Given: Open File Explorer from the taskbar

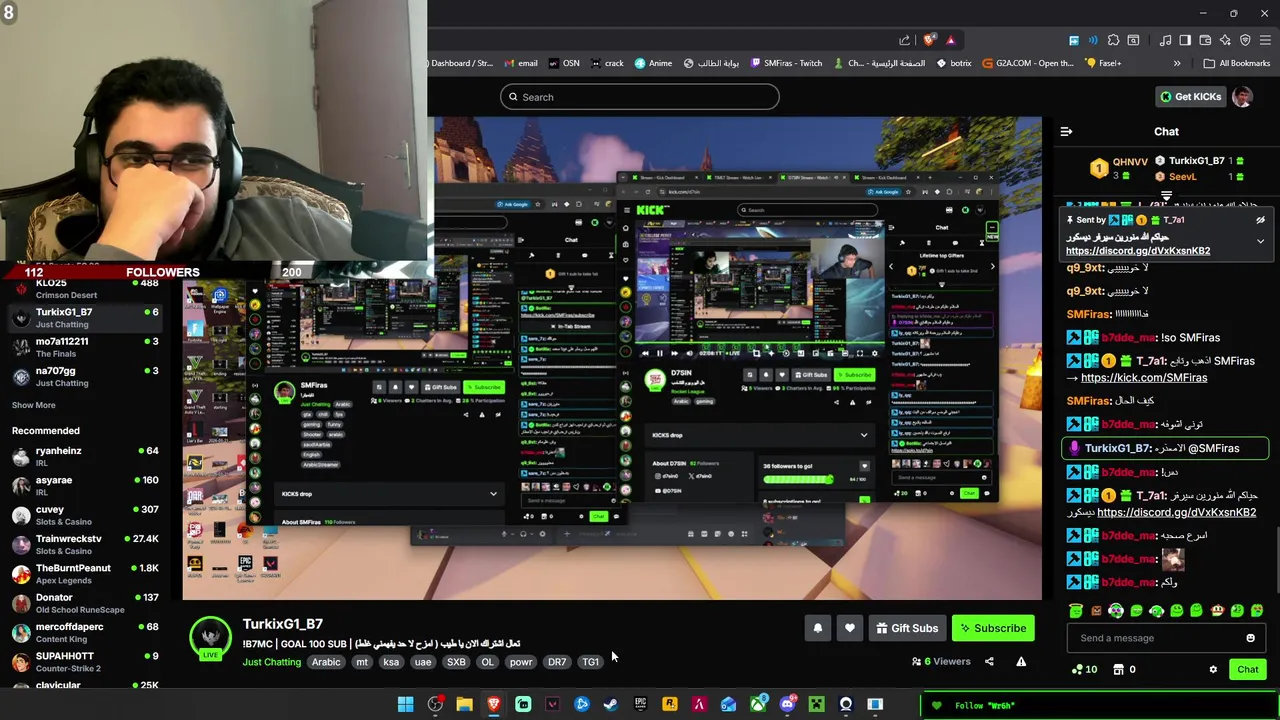Looking at the screenshot, I should pos(464,705).
